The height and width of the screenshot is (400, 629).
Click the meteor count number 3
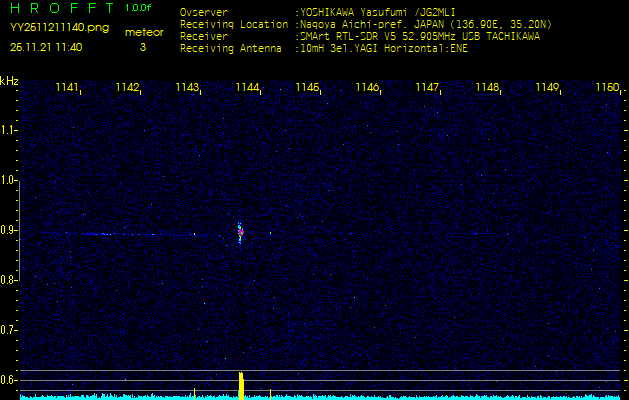(142, 47)
